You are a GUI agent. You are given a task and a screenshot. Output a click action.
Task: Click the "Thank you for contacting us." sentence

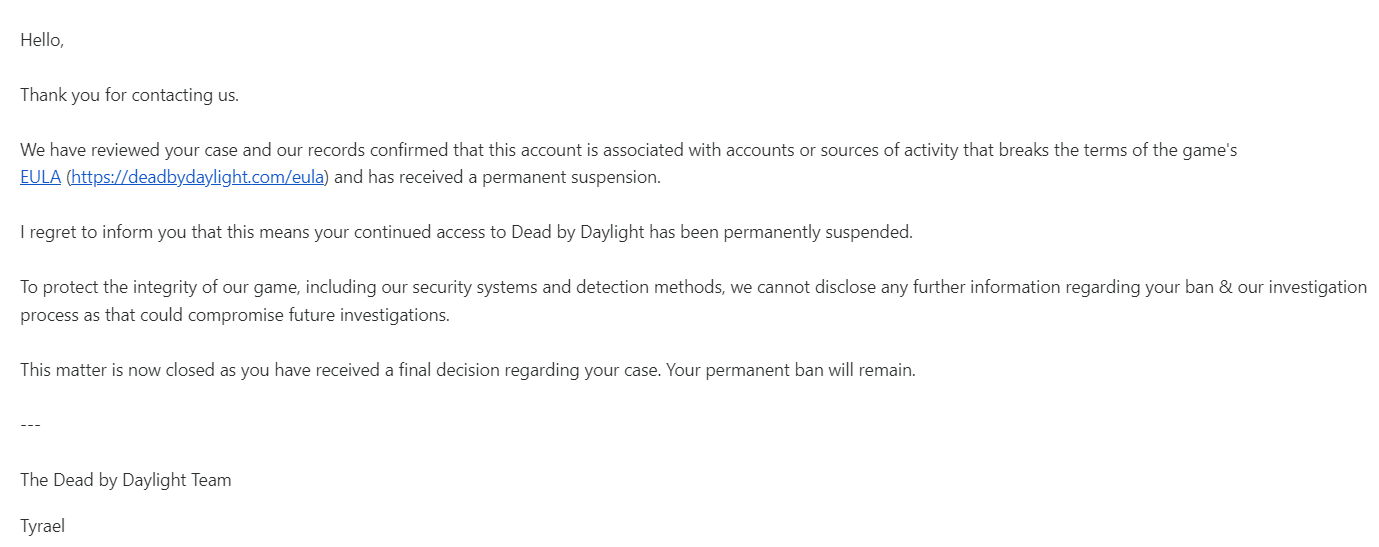(x=129, y=96)
